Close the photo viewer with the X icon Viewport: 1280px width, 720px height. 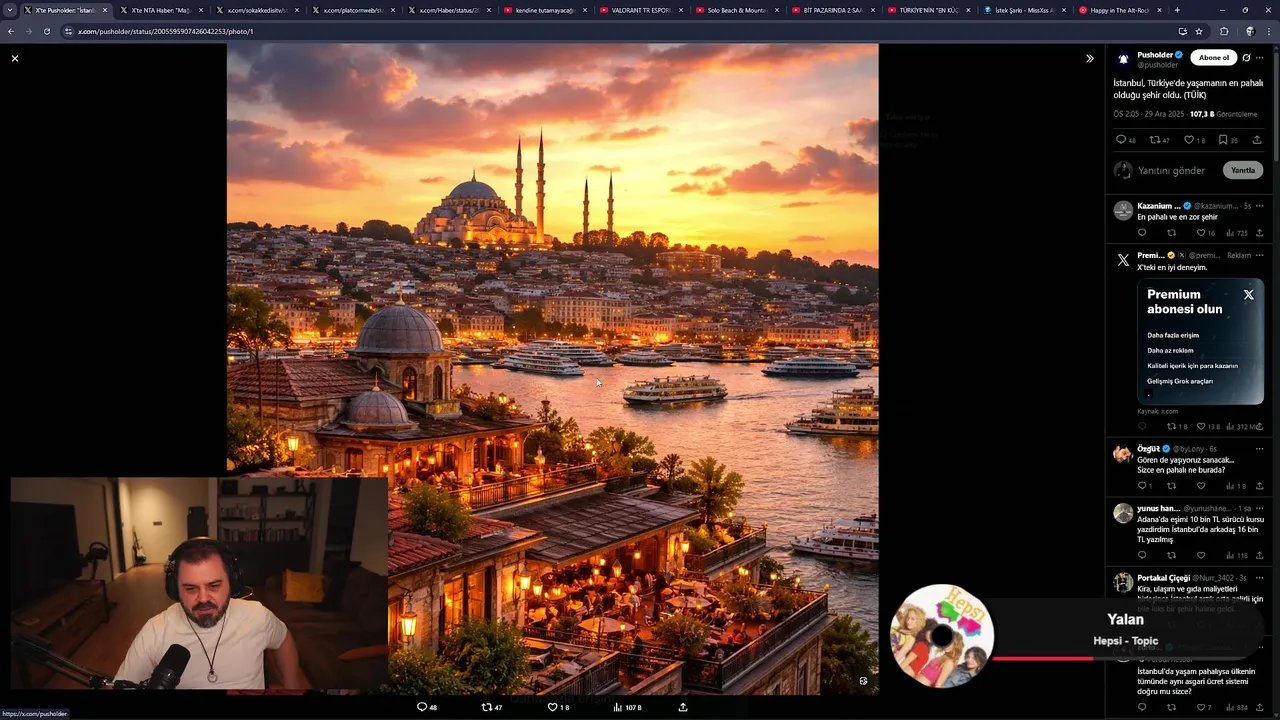pyautogui.click(x=15, y=59)
